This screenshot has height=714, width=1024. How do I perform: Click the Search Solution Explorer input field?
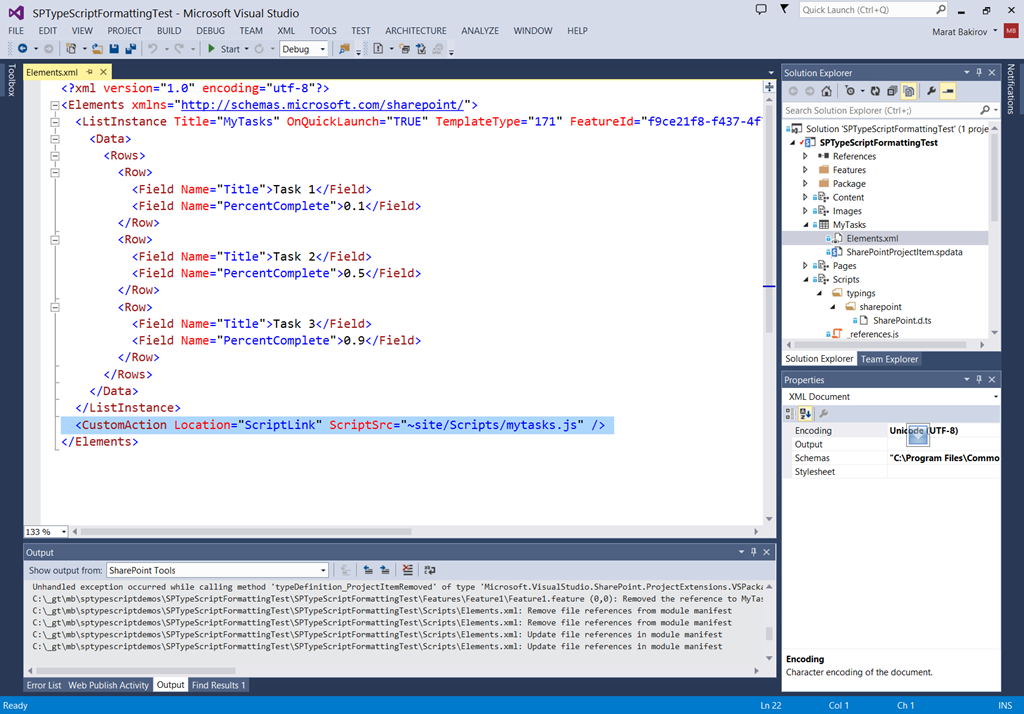pyautogui.click(x=881, y=110)
